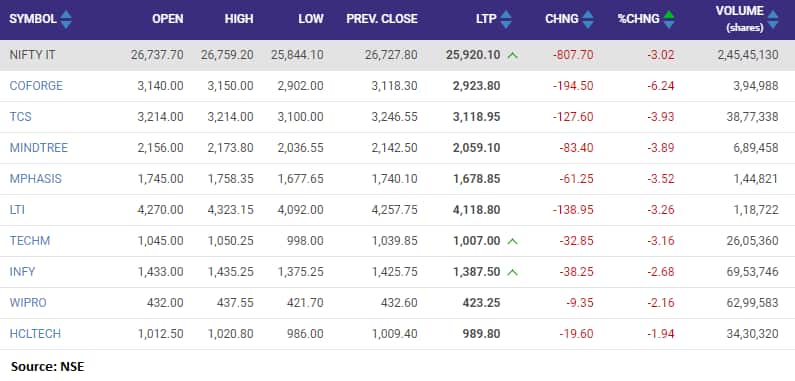Select MINDTREE LTP value 2,059.10

476,148
